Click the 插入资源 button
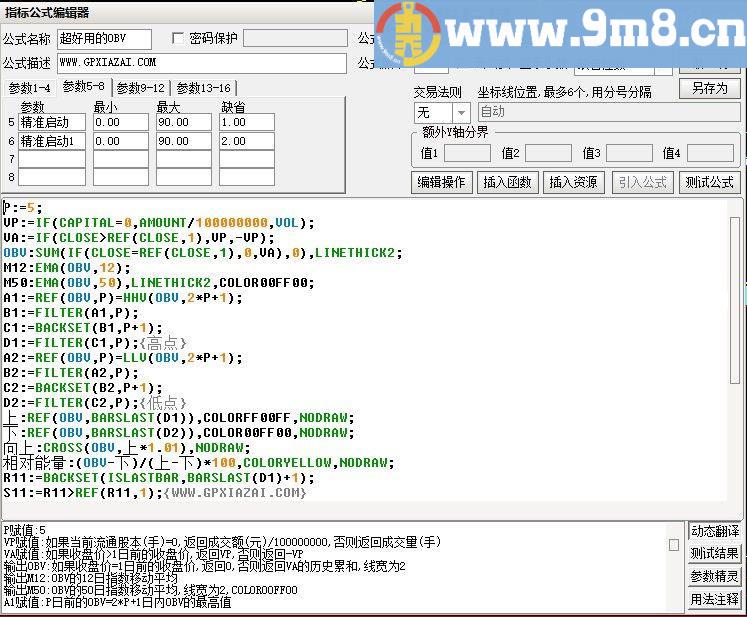 (x=574, y=182)
